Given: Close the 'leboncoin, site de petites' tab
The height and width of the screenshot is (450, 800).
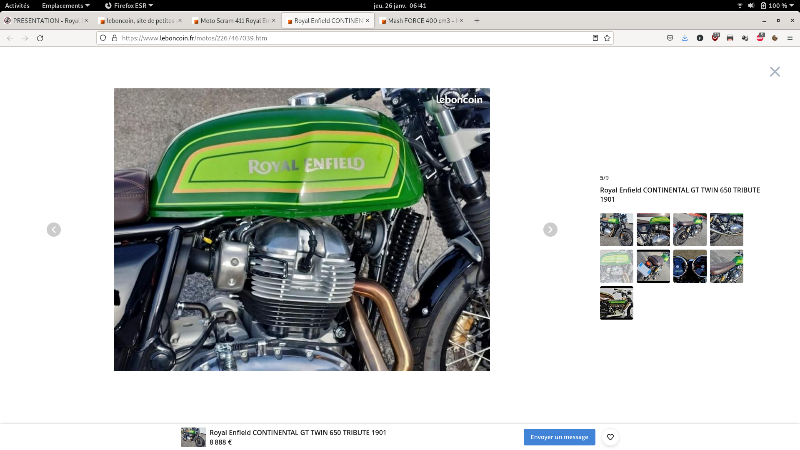Looking at the screenshot, I should 180,21.
